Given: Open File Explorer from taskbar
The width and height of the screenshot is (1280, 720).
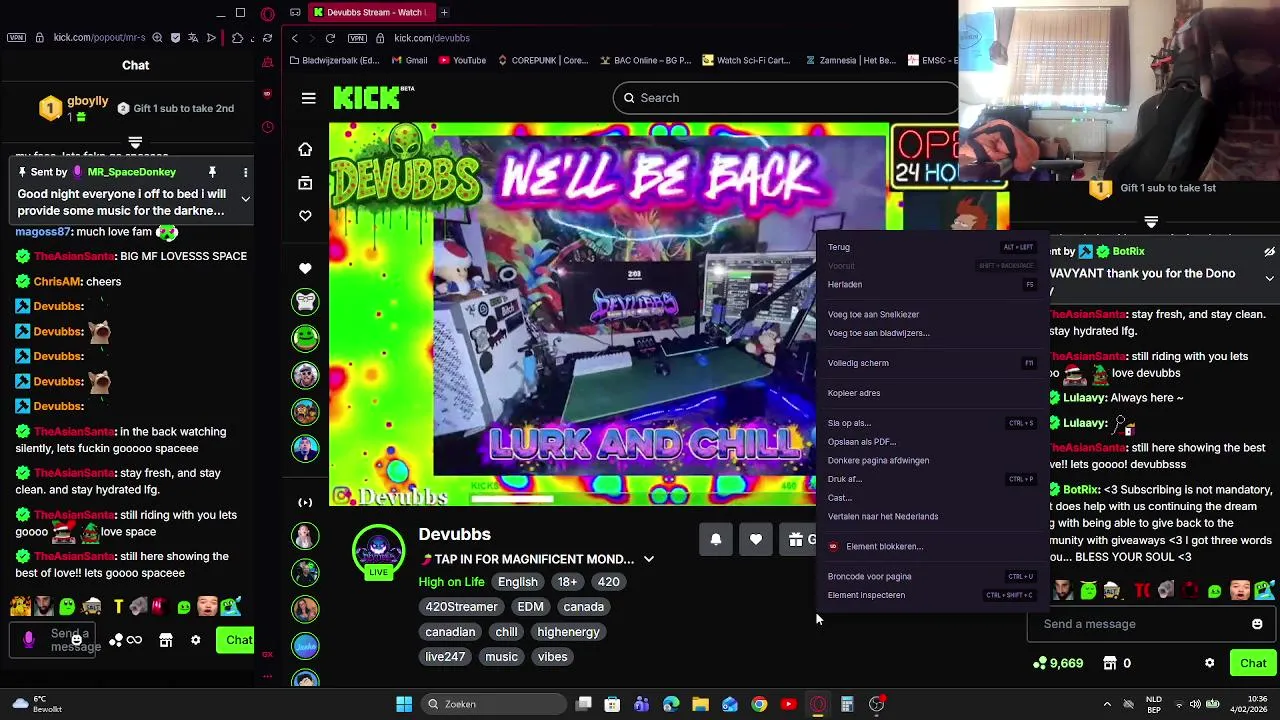Looking at the screenshot, I should pyautogui.click(x=700, y=704).
